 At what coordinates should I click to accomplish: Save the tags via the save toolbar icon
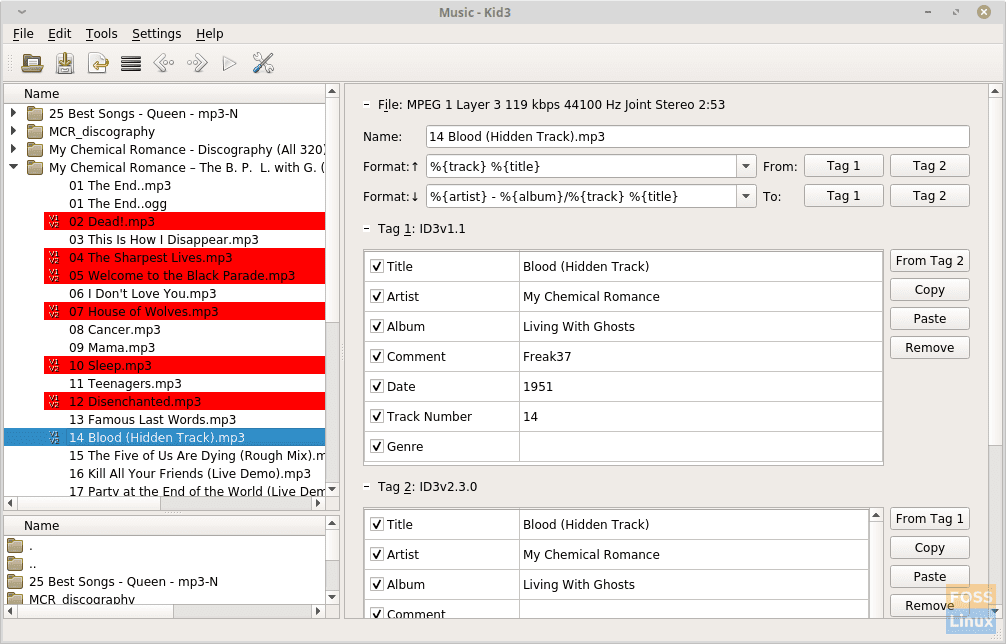65,63
